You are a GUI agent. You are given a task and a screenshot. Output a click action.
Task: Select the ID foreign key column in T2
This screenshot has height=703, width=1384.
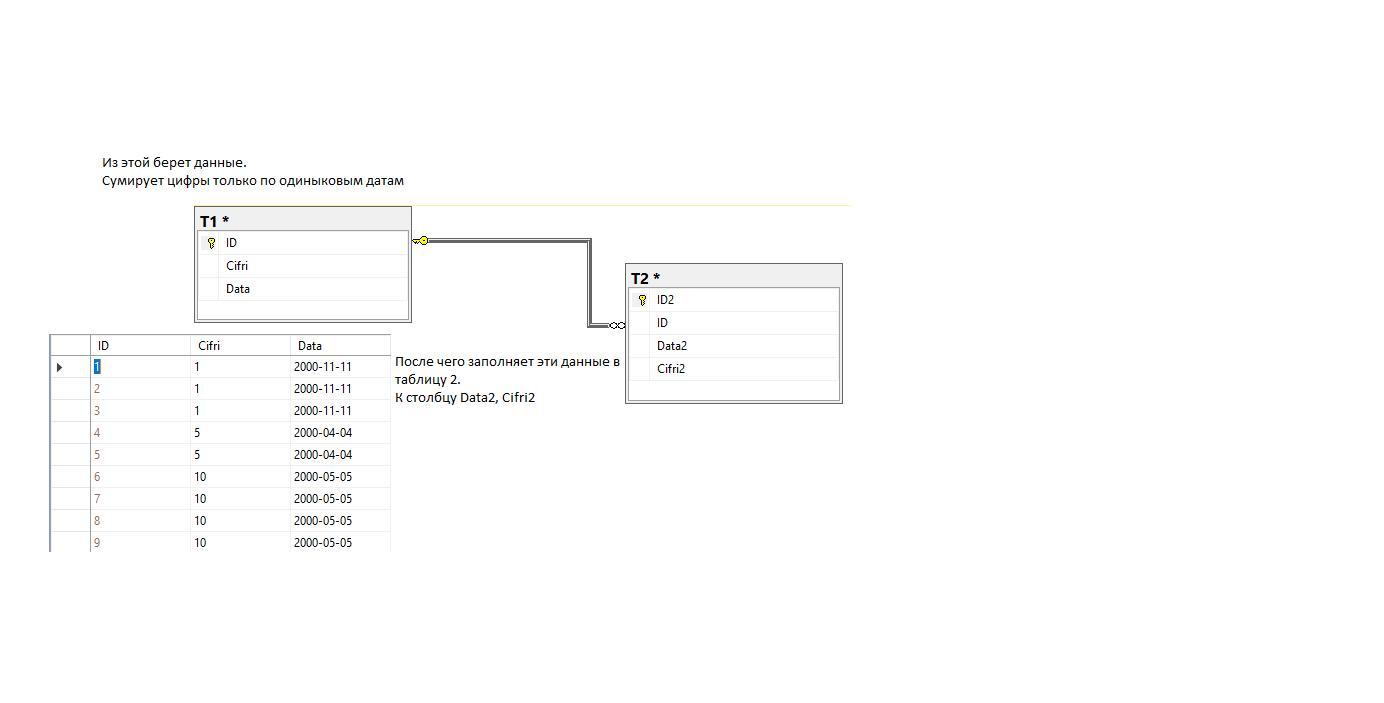(662, 323)
